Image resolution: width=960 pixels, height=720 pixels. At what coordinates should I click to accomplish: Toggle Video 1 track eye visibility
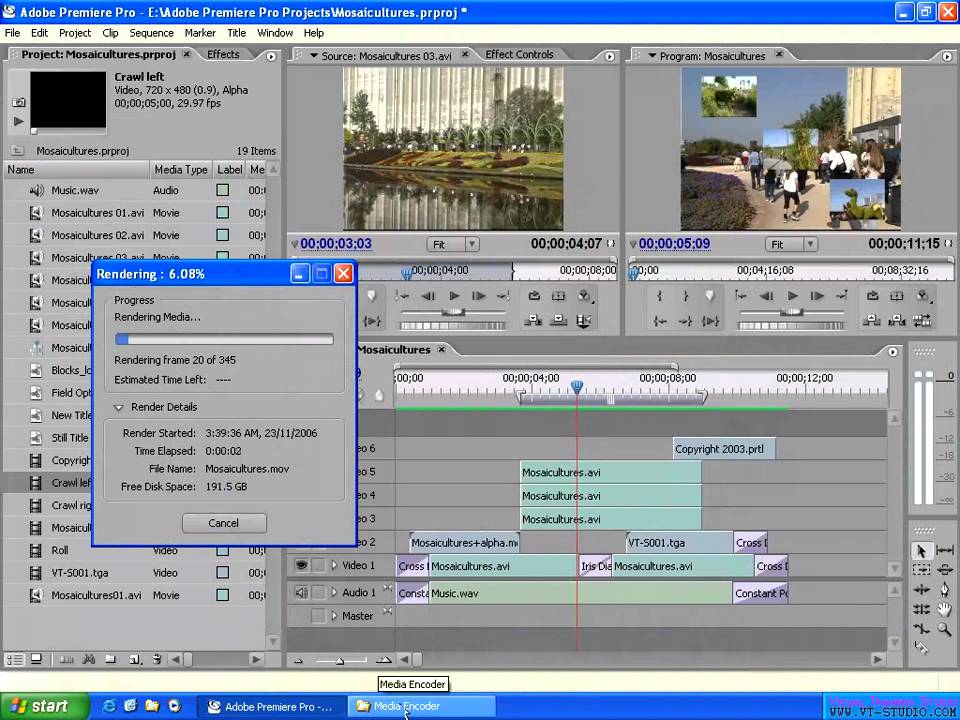point(301,565)
